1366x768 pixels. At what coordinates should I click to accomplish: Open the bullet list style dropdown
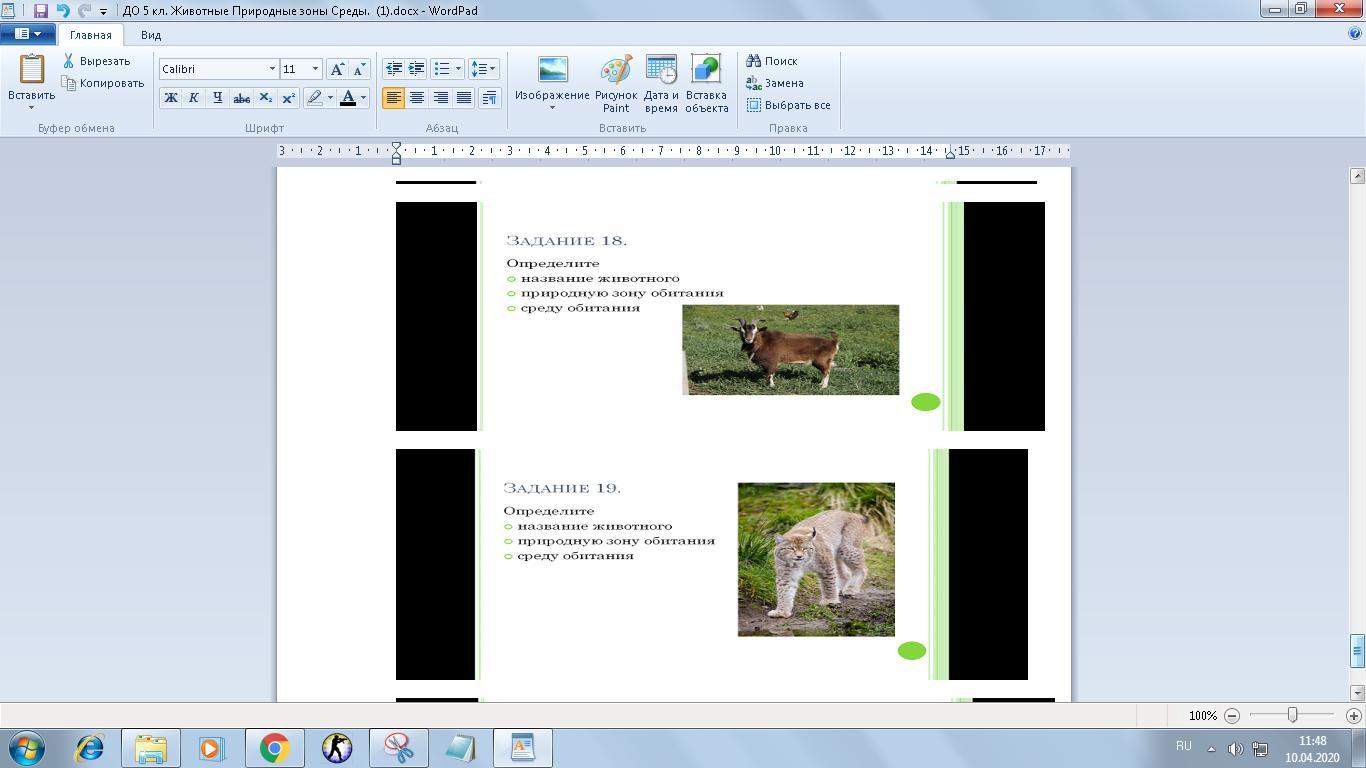coord(458,69)
